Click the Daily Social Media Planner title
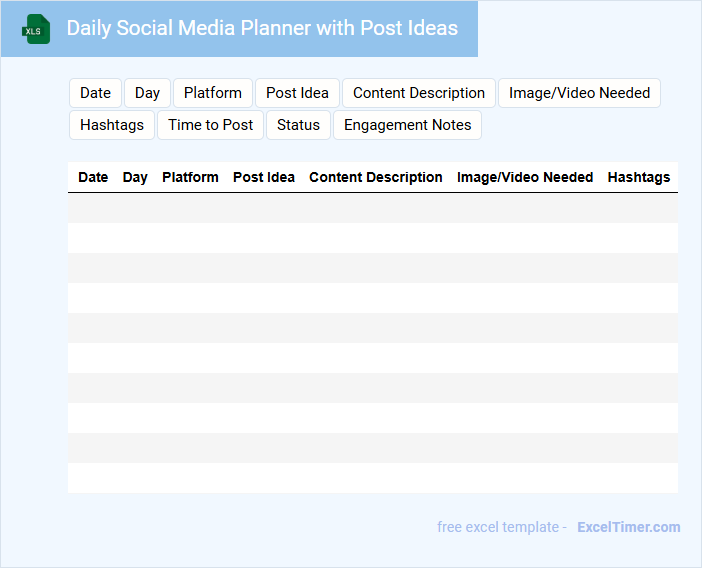702x568 pixels. pyautogui.click(x=262, y=28)
